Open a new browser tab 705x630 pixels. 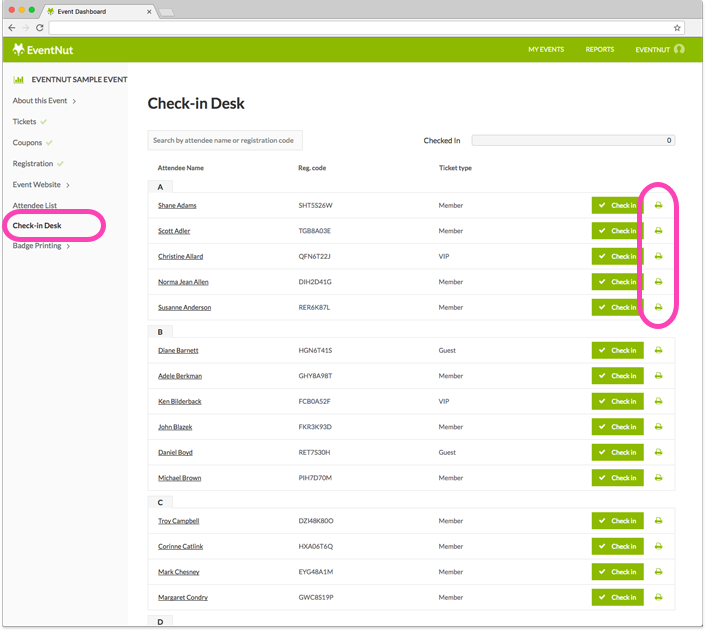[166, 12]
